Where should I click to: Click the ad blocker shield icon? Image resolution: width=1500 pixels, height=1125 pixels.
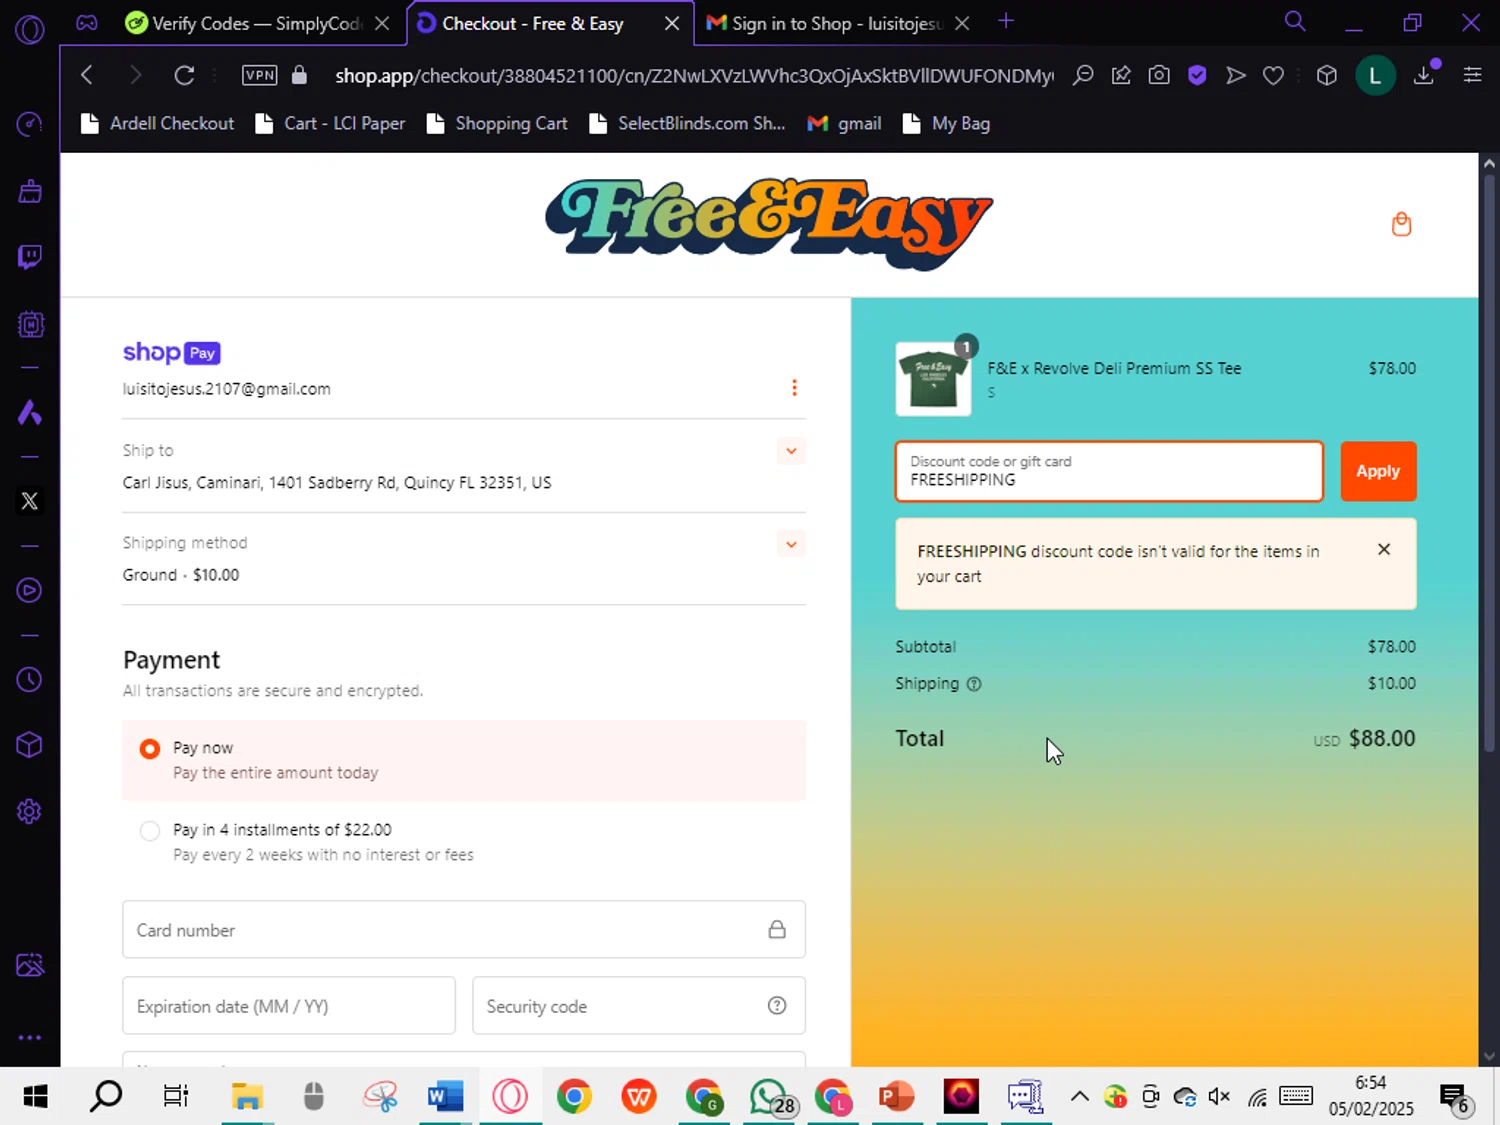point(1197,75)
